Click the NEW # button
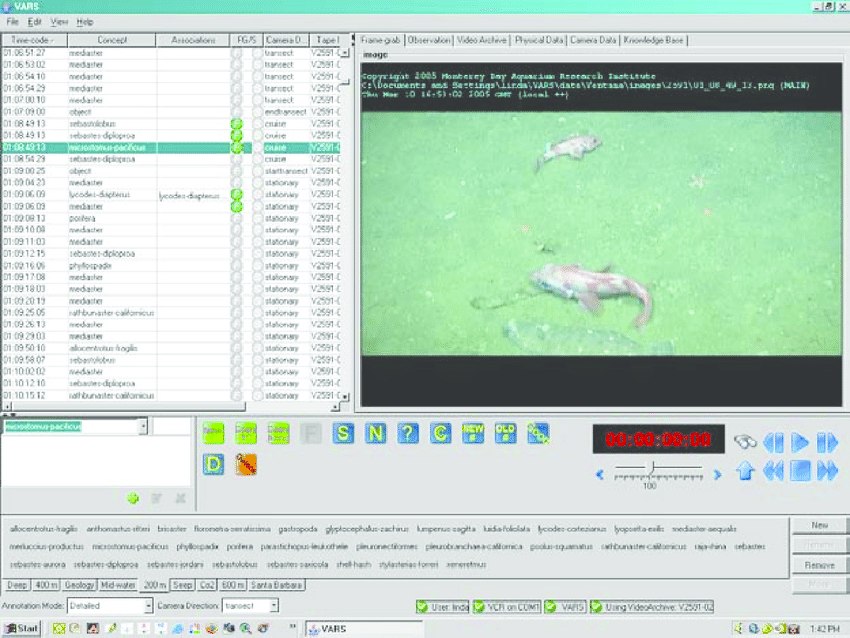The image size is (850, 638). [x=473, y=433]
